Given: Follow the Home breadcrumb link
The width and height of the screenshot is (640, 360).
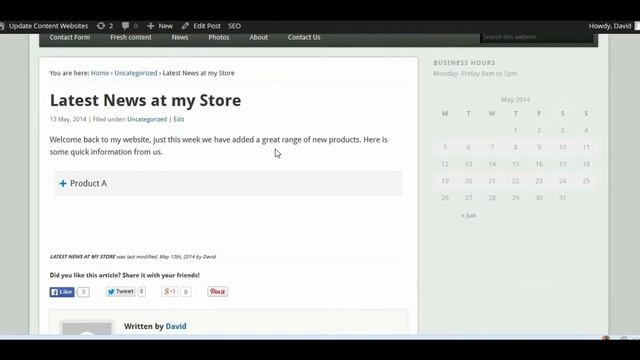Looking at the screenshot, I should pyautogui.click(x=100, y=73).
